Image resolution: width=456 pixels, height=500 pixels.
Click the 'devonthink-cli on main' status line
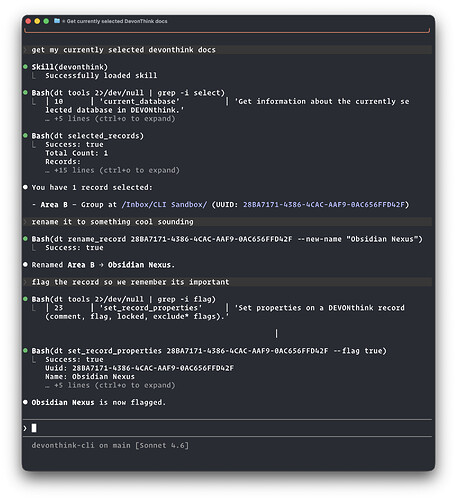click(81, 445)
